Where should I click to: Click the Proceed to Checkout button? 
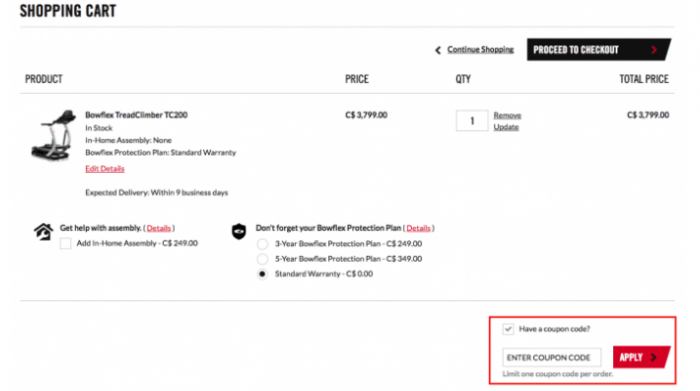pyautogui.click(x=598, y=50)
